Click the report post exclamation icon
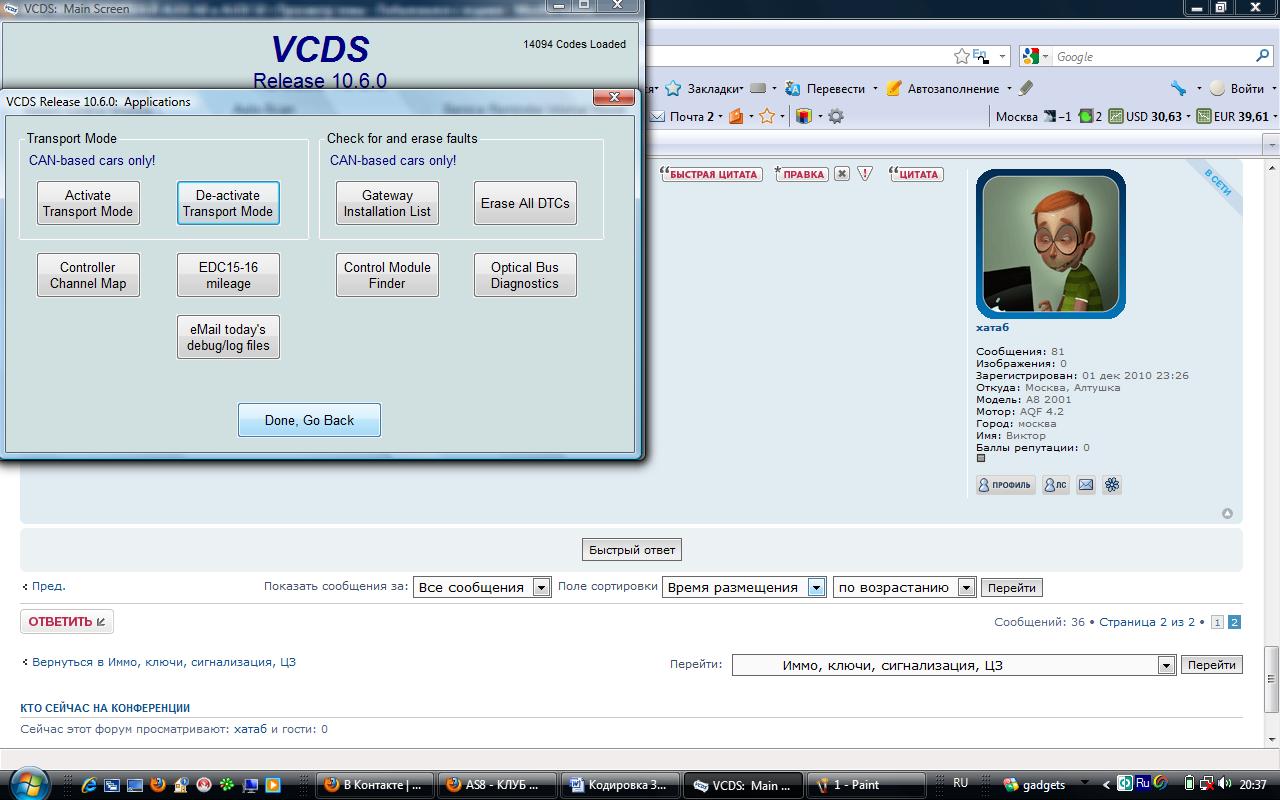 point(865,174)
